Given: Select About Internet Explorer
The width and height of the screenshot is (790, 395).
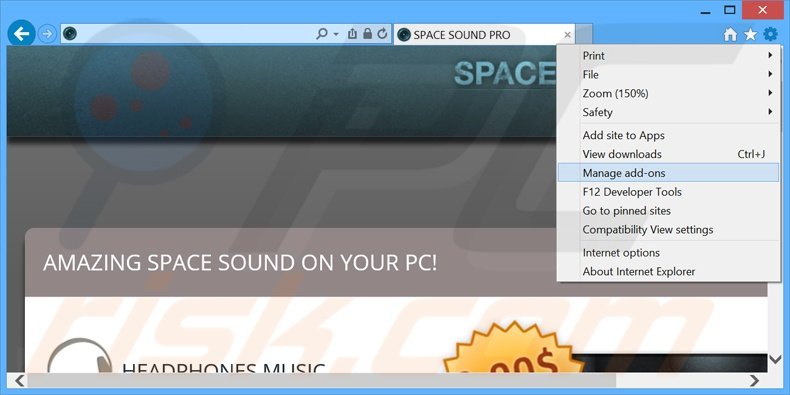Looking at the screenshot, I should tap(669, 272).
